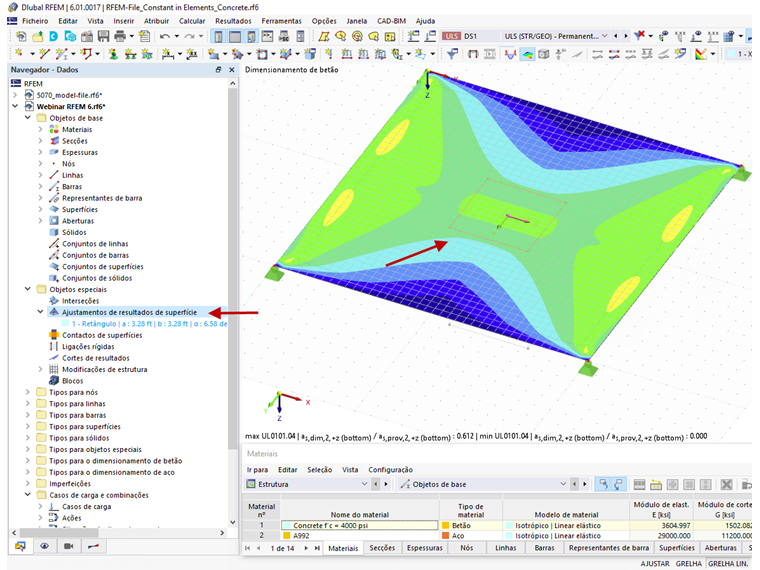Click the next table page arrow
Viewport: 760px width, 570px height.
coord(306,548)
